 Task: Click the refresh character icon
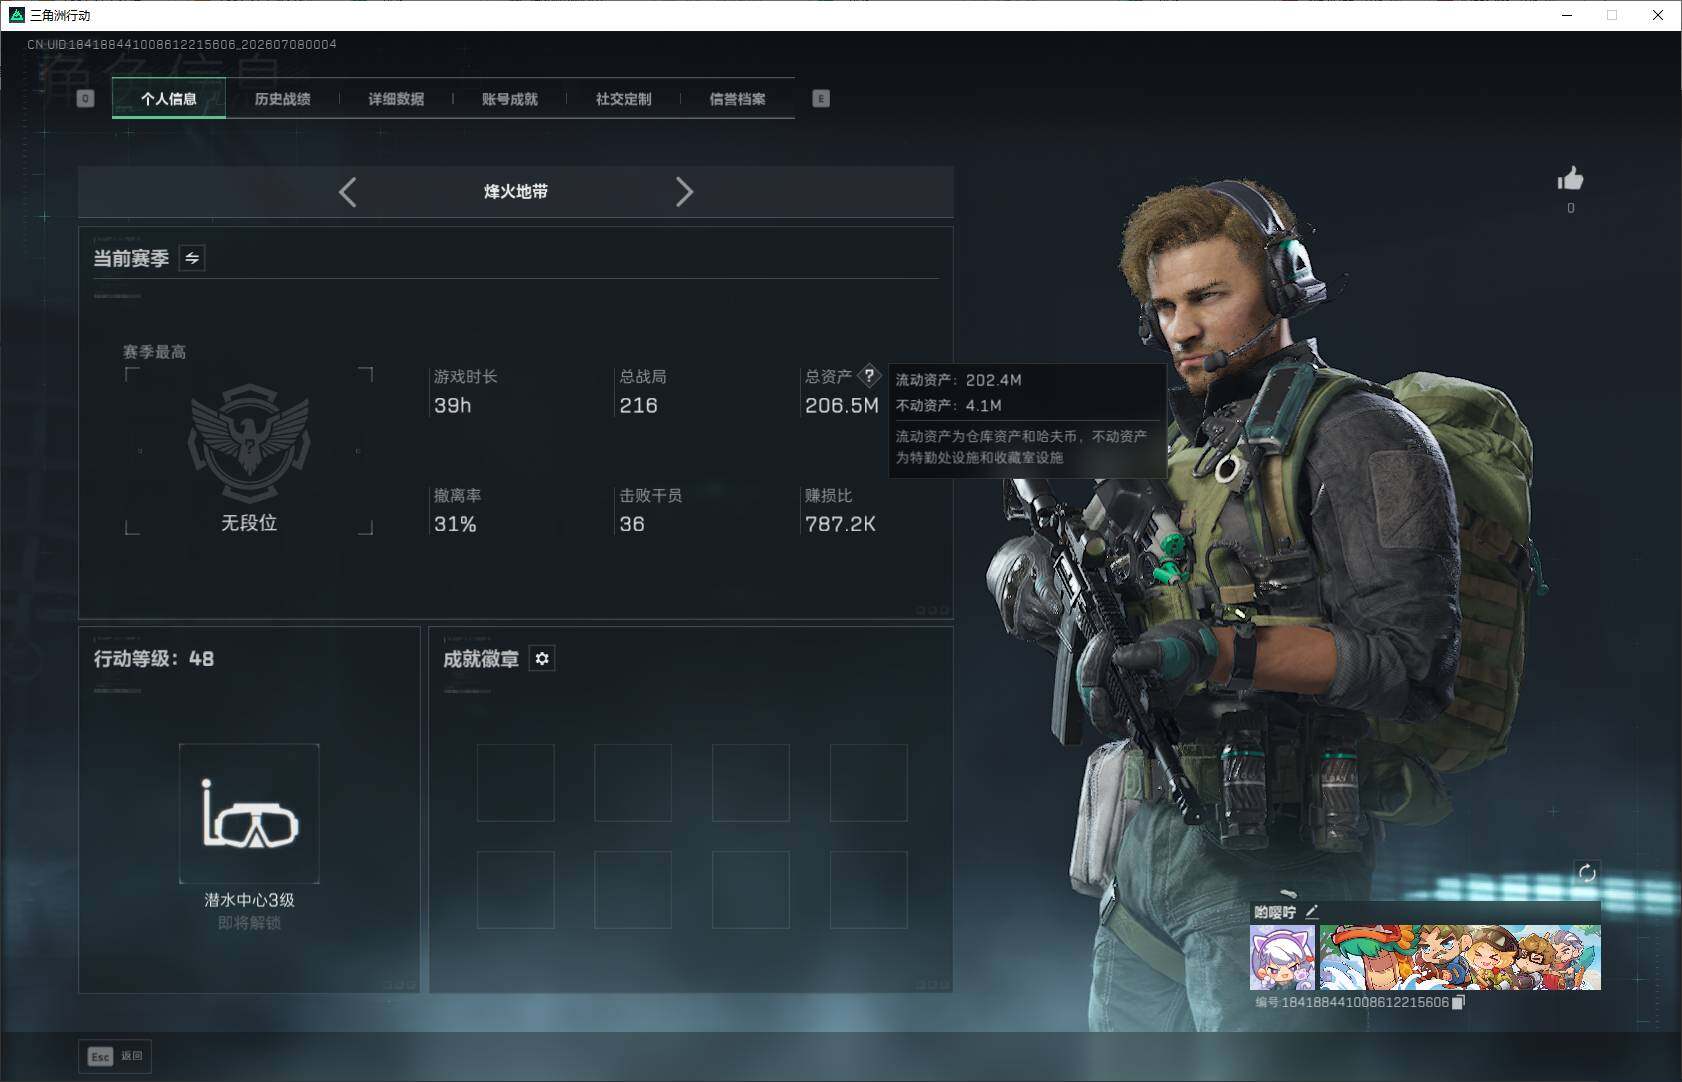pos(1587,873)
